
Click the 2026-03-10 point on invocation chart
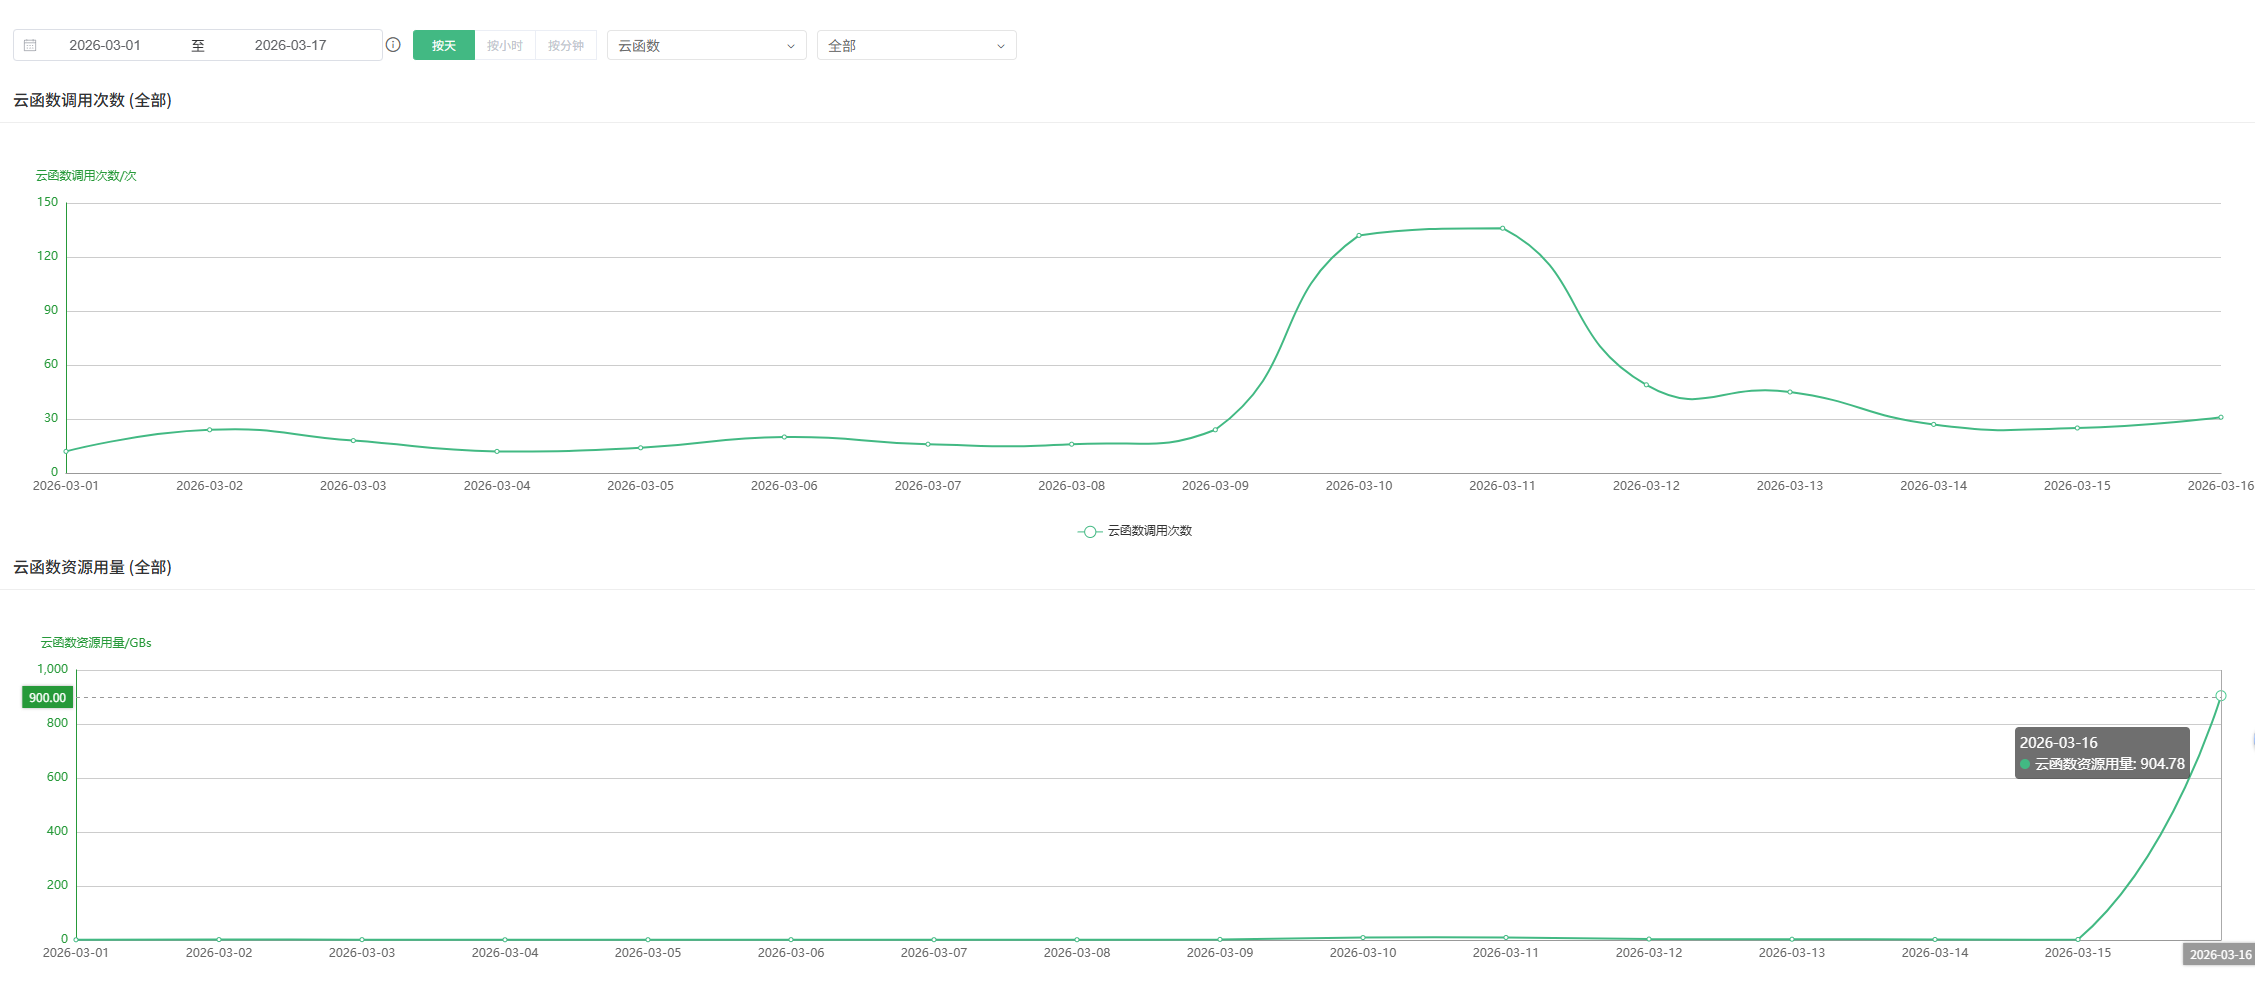click(x=1358, y=236)
